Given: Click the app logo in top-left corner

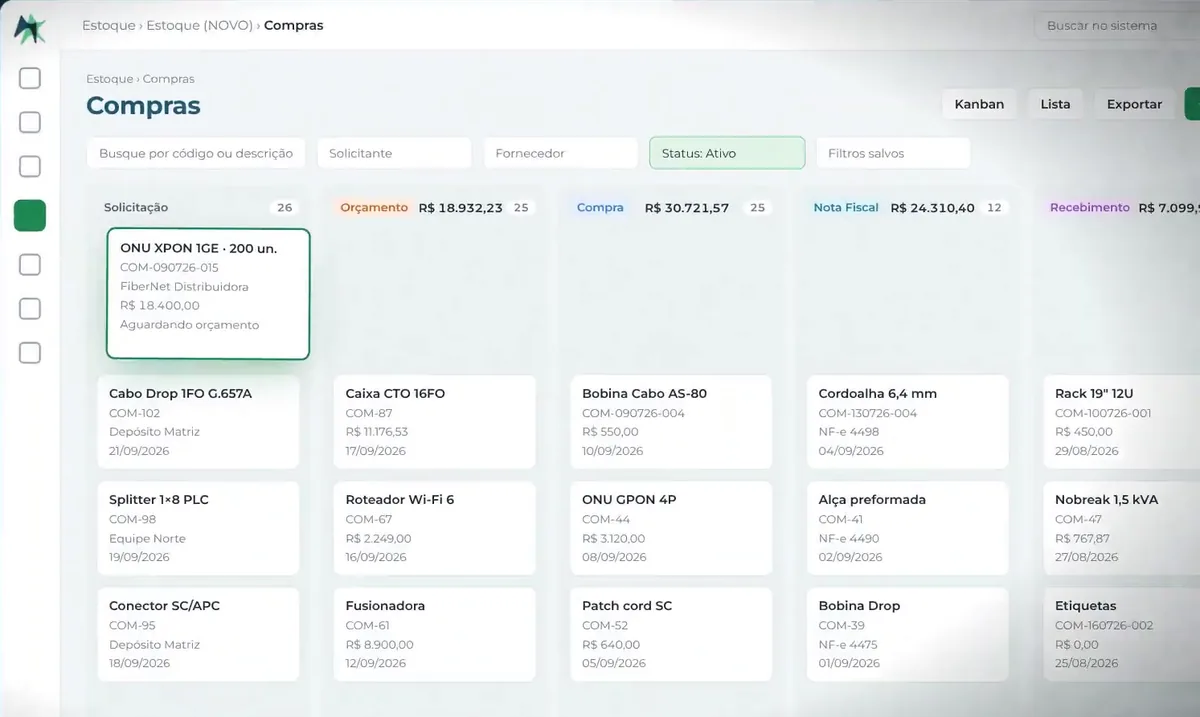Looking at the screenshot, I should 30,27.
